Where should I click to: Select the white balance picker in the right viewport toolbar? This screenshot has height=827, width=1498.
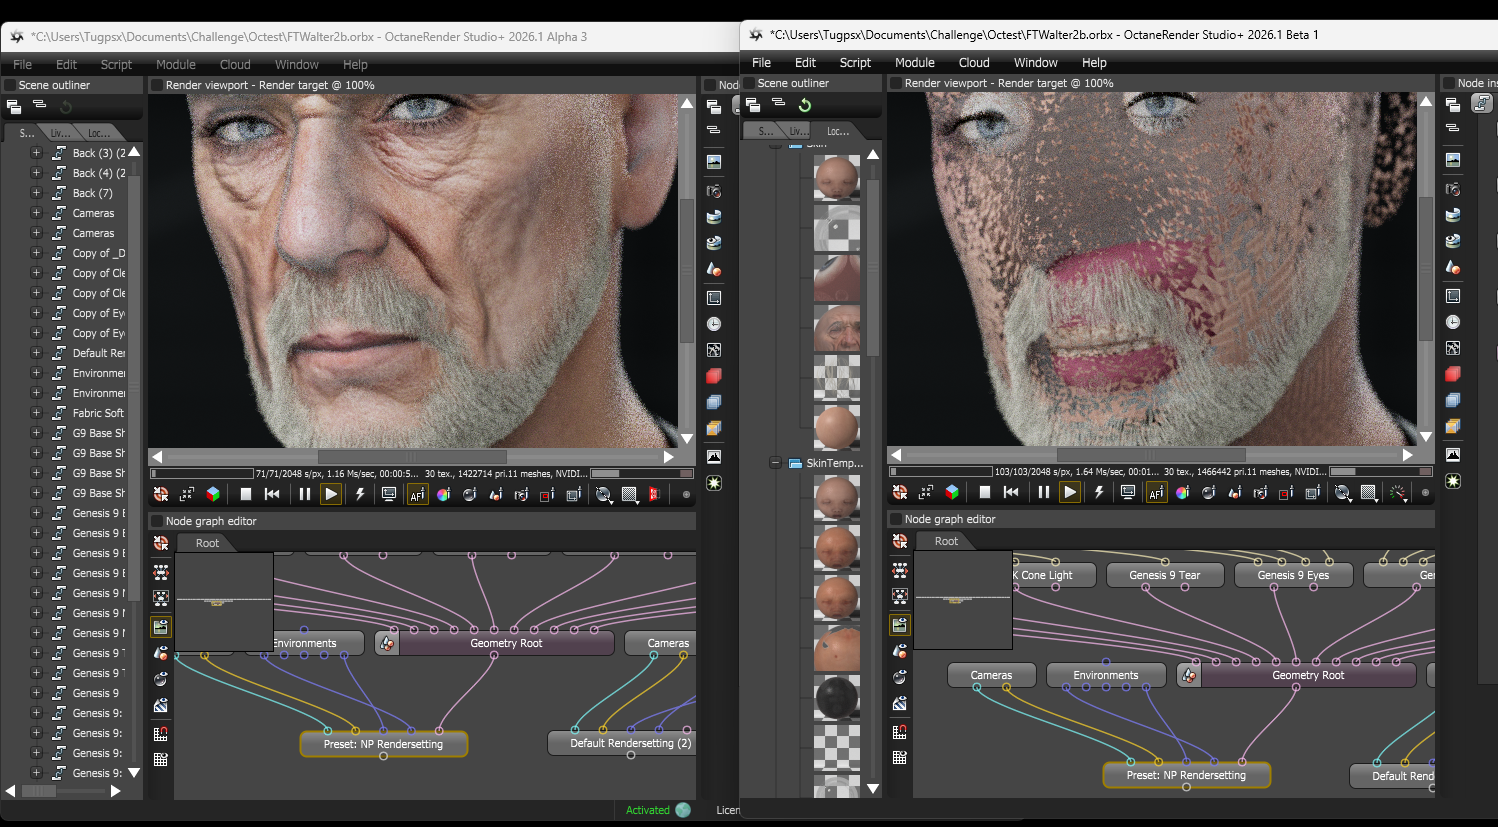tap(1182, 492)
